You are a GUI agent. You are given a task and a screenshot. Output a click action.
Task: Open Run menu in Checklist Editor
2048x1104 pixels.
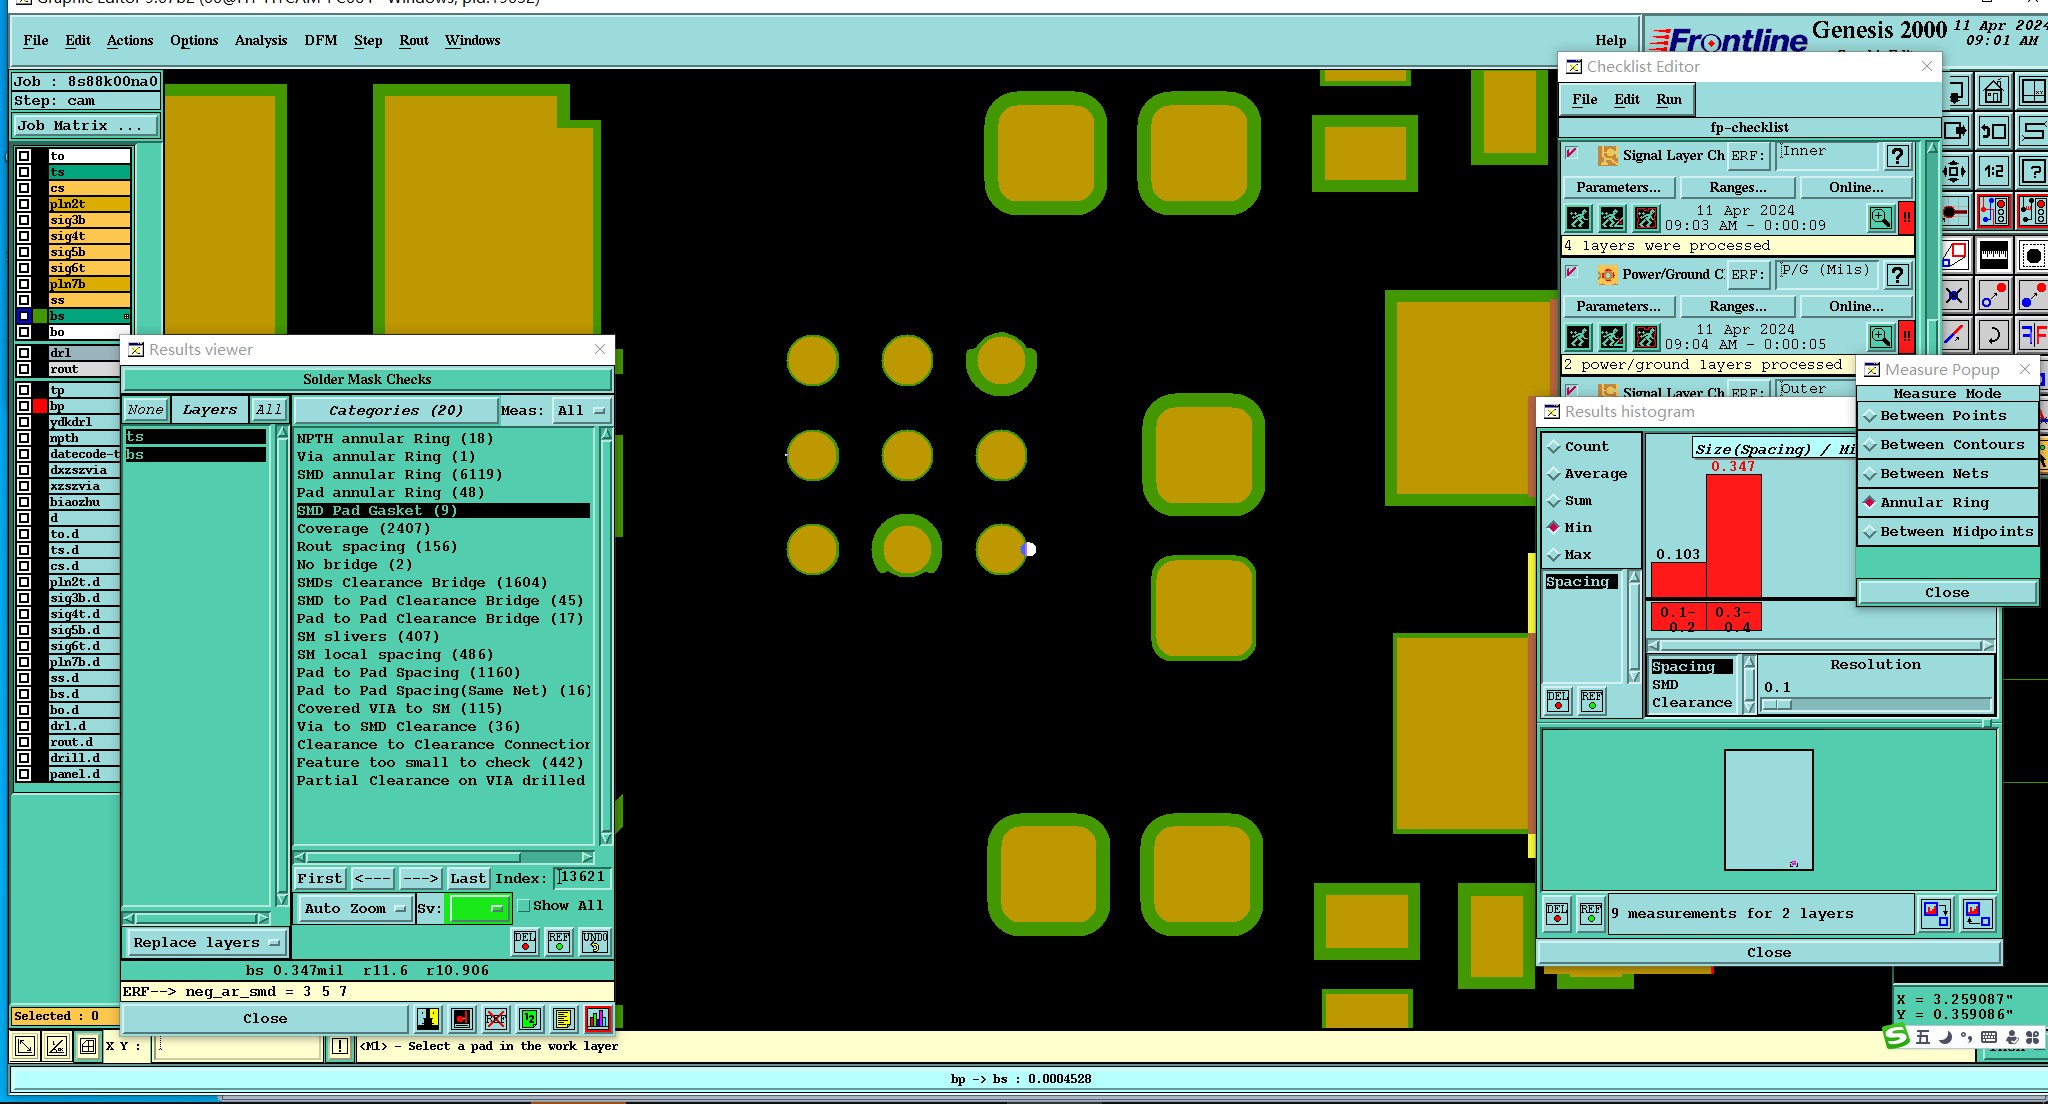click(x=1668, y=99)
